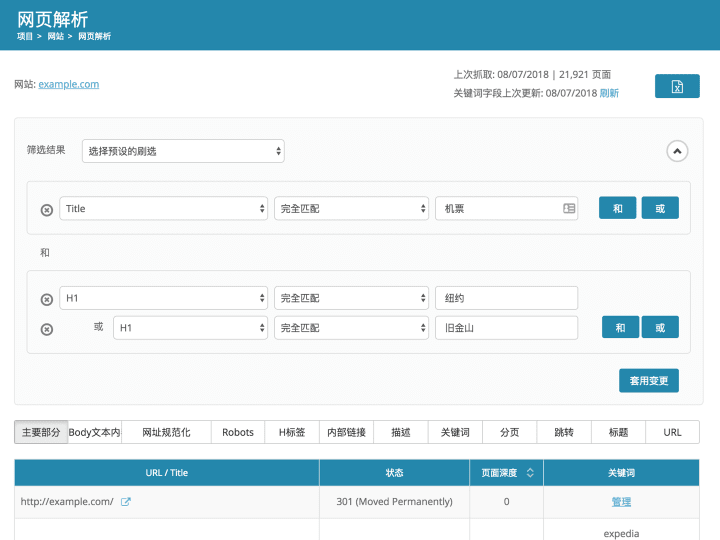Screen dimensions: 720x540
Task: Click the Excel export icon button
Action: pos(677,86)
